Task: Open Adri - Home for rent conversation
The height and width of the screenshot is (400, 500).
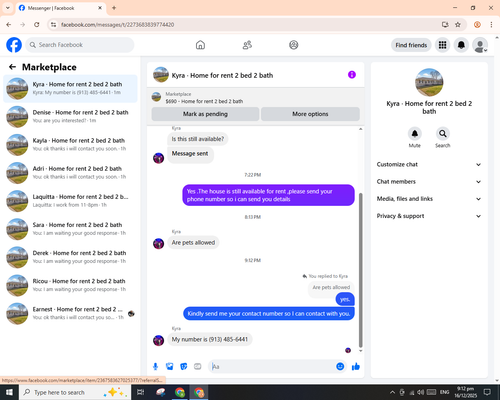Action: pyautogui.click(x=70, y=173)
